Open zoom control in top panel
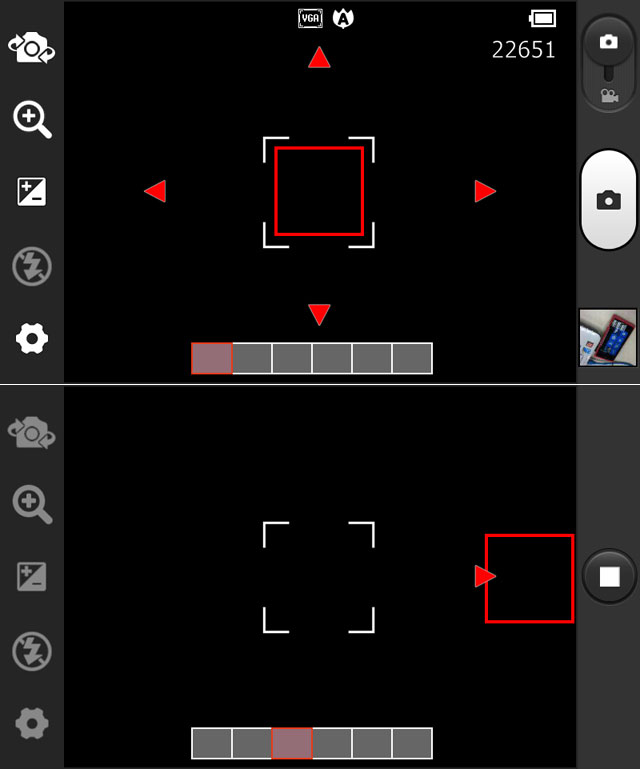The image size is (640, 769). point(32,119)
